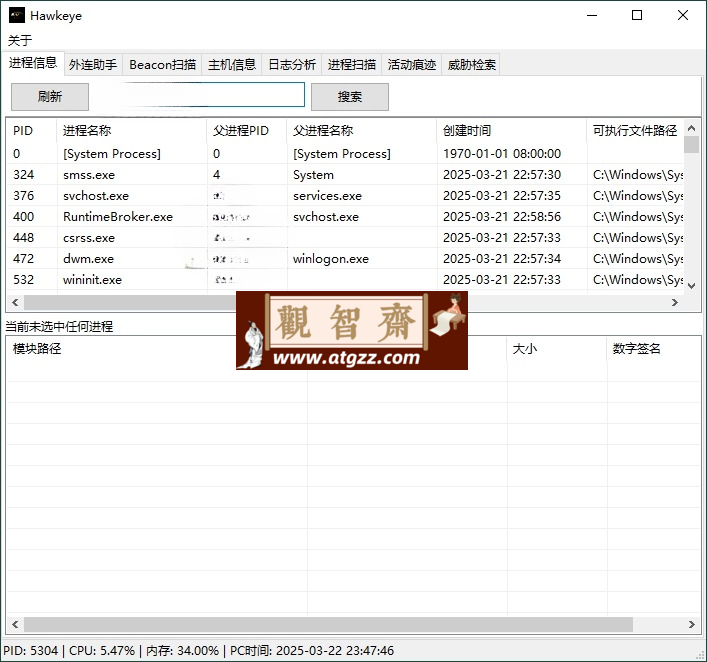Viewport: 707px width, 662px height.
Task: Click PID 532 cell
Action: pyautogui.click(x=23, y=280)
